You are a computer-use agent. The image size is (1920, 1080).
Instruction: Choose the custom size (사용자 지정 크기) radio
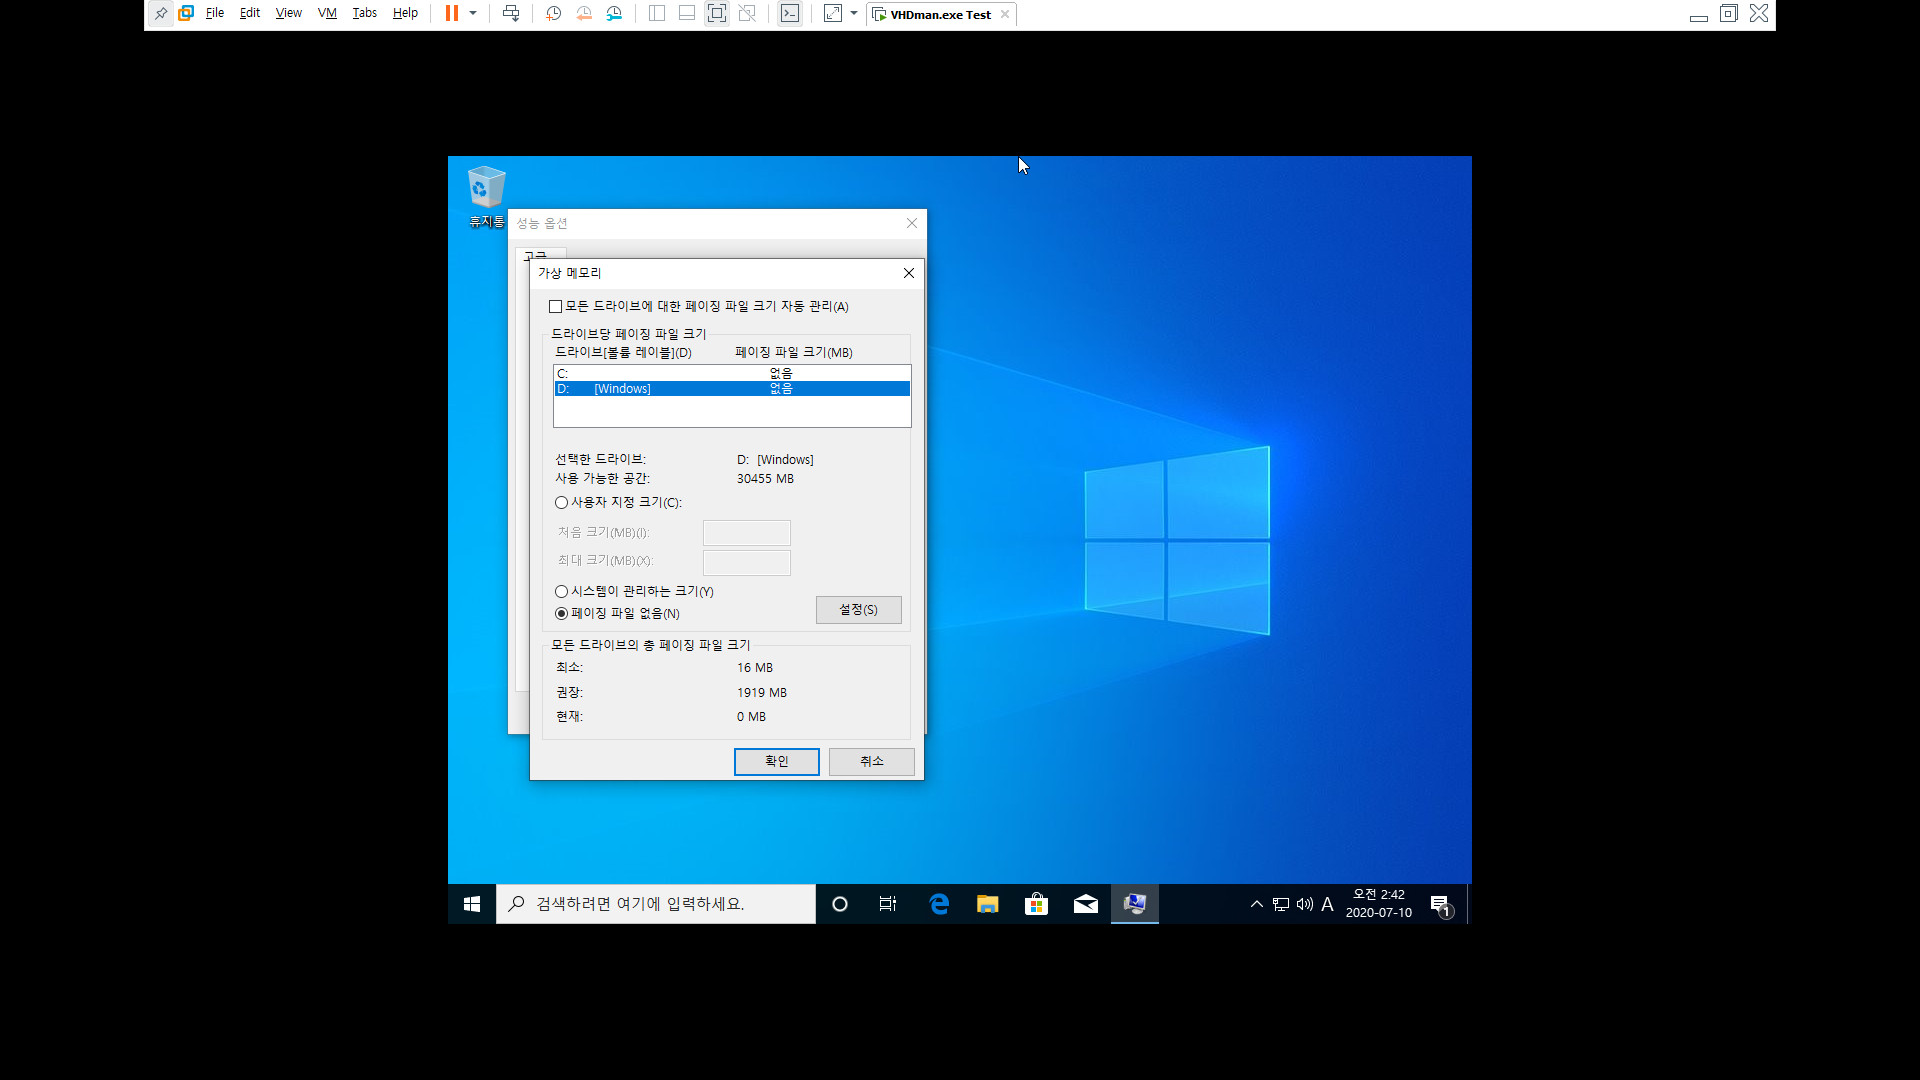point(561,503)
